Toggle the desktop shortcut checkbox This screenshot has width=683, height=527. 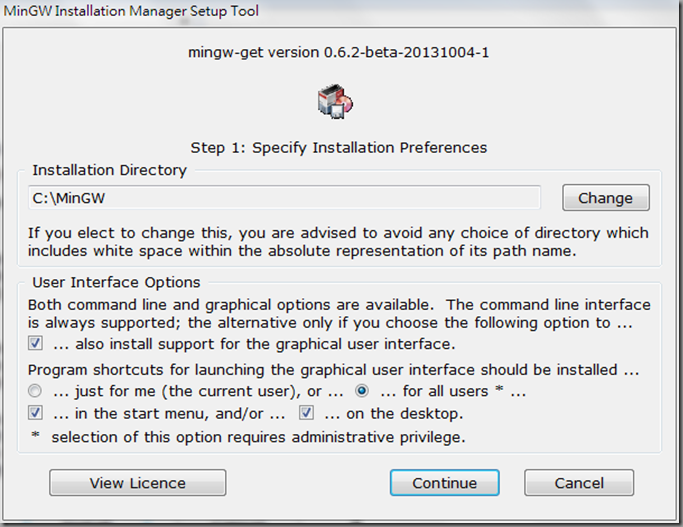tap(306, 412)
